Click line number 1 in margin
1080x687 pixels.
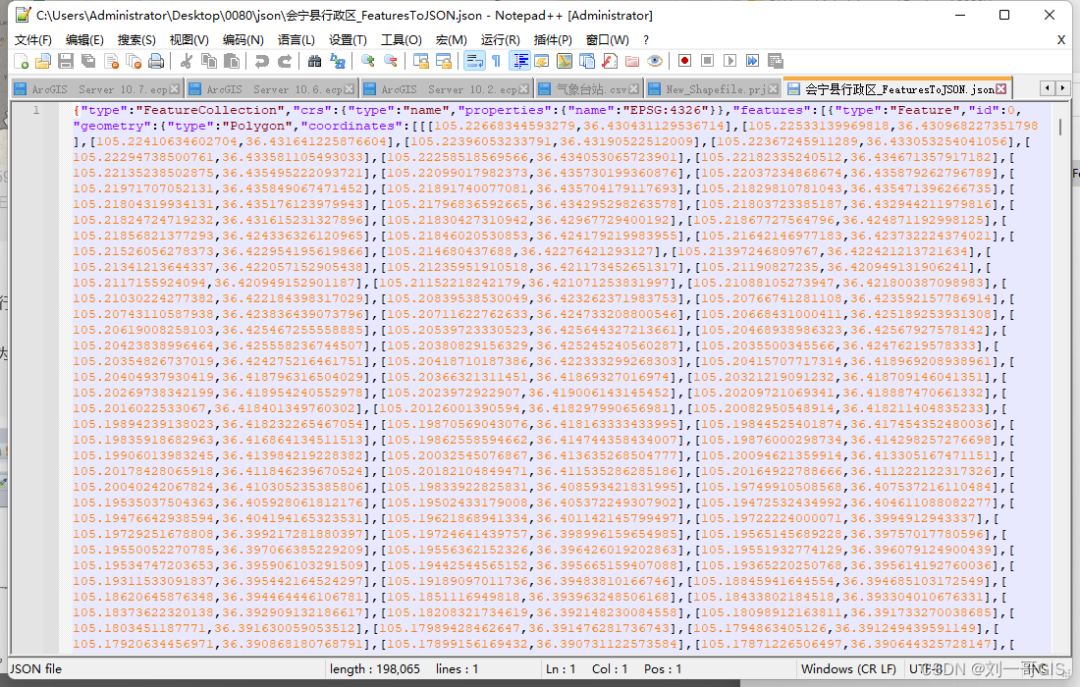(x=36, y=110)
